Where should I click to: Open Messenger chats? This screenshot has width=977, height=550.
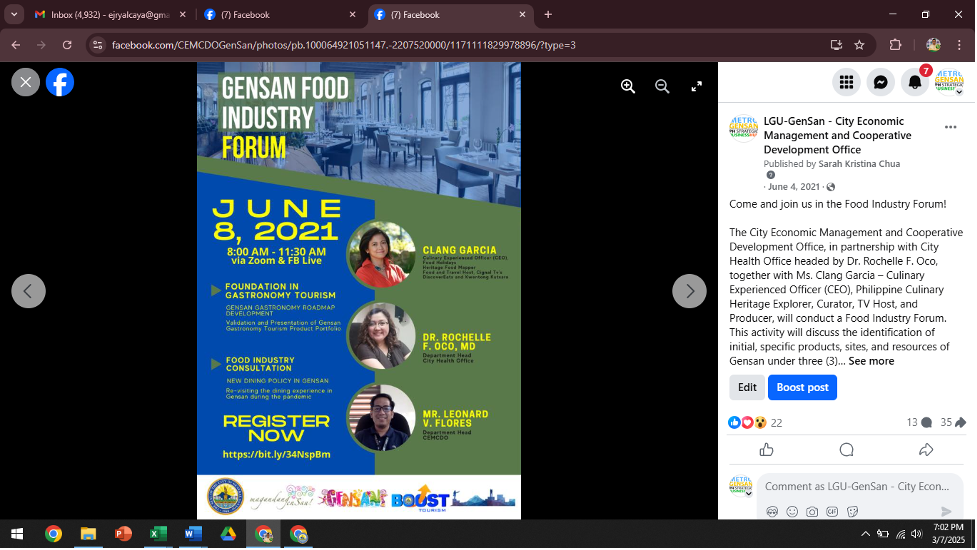tap(880, 83)
